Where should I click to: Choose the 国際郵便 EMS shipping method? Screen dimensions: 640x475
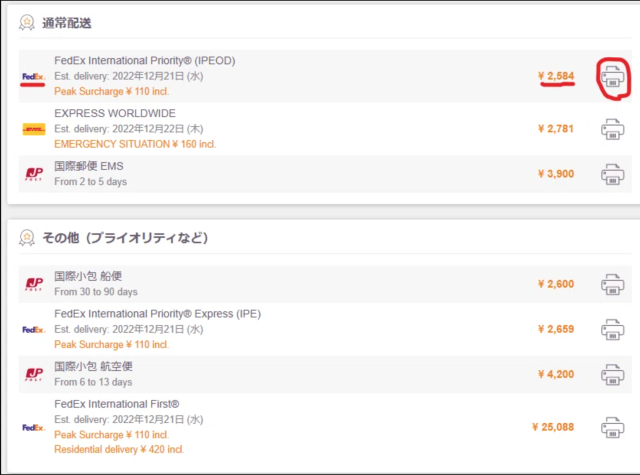pos(89,167)
